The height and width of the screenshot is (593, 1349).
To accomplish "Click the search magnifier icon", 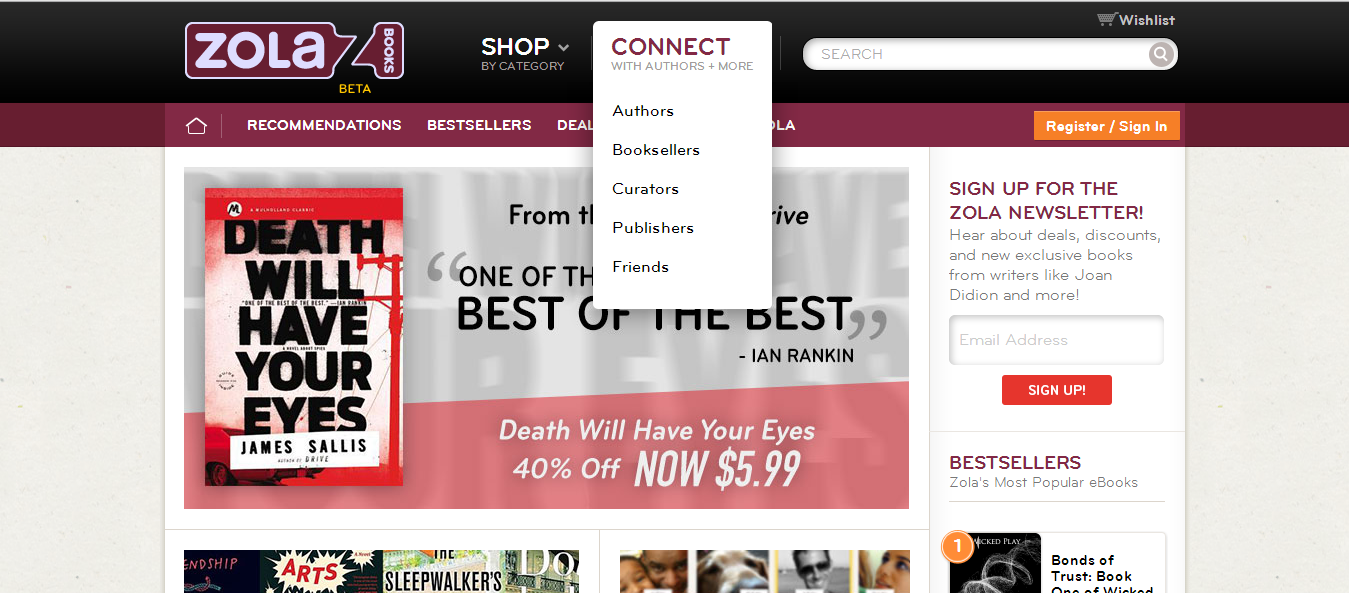I will click(x=1160, y=54).
